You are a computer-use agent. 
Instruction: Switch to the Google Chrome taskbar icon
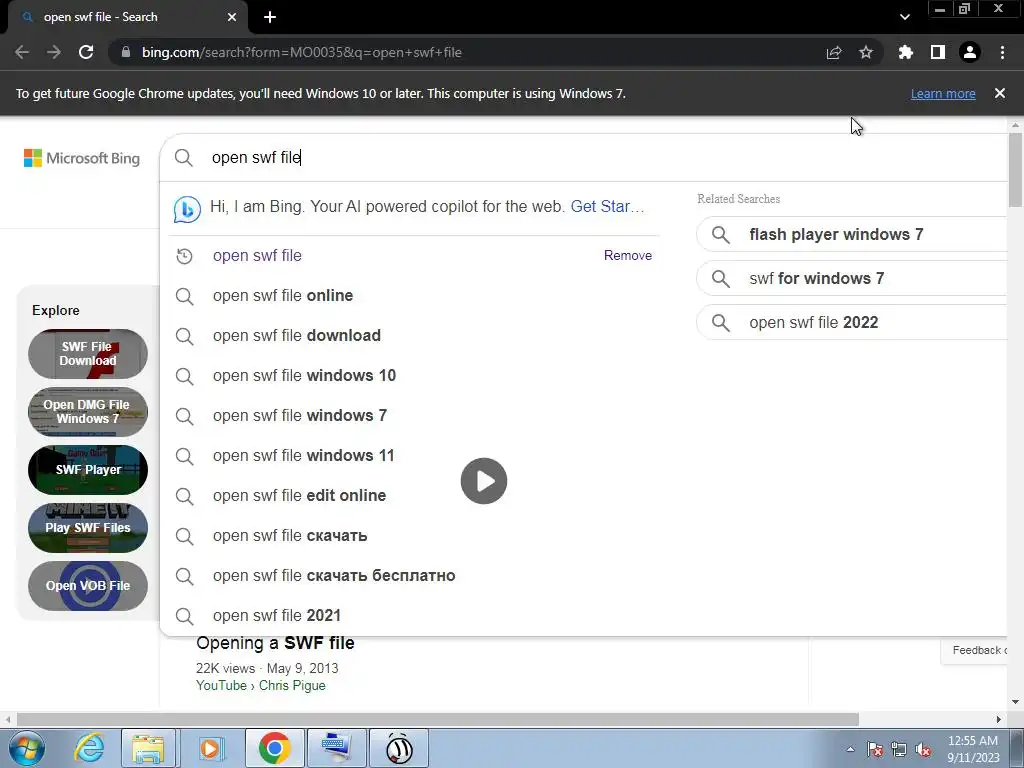click(274, 748)
